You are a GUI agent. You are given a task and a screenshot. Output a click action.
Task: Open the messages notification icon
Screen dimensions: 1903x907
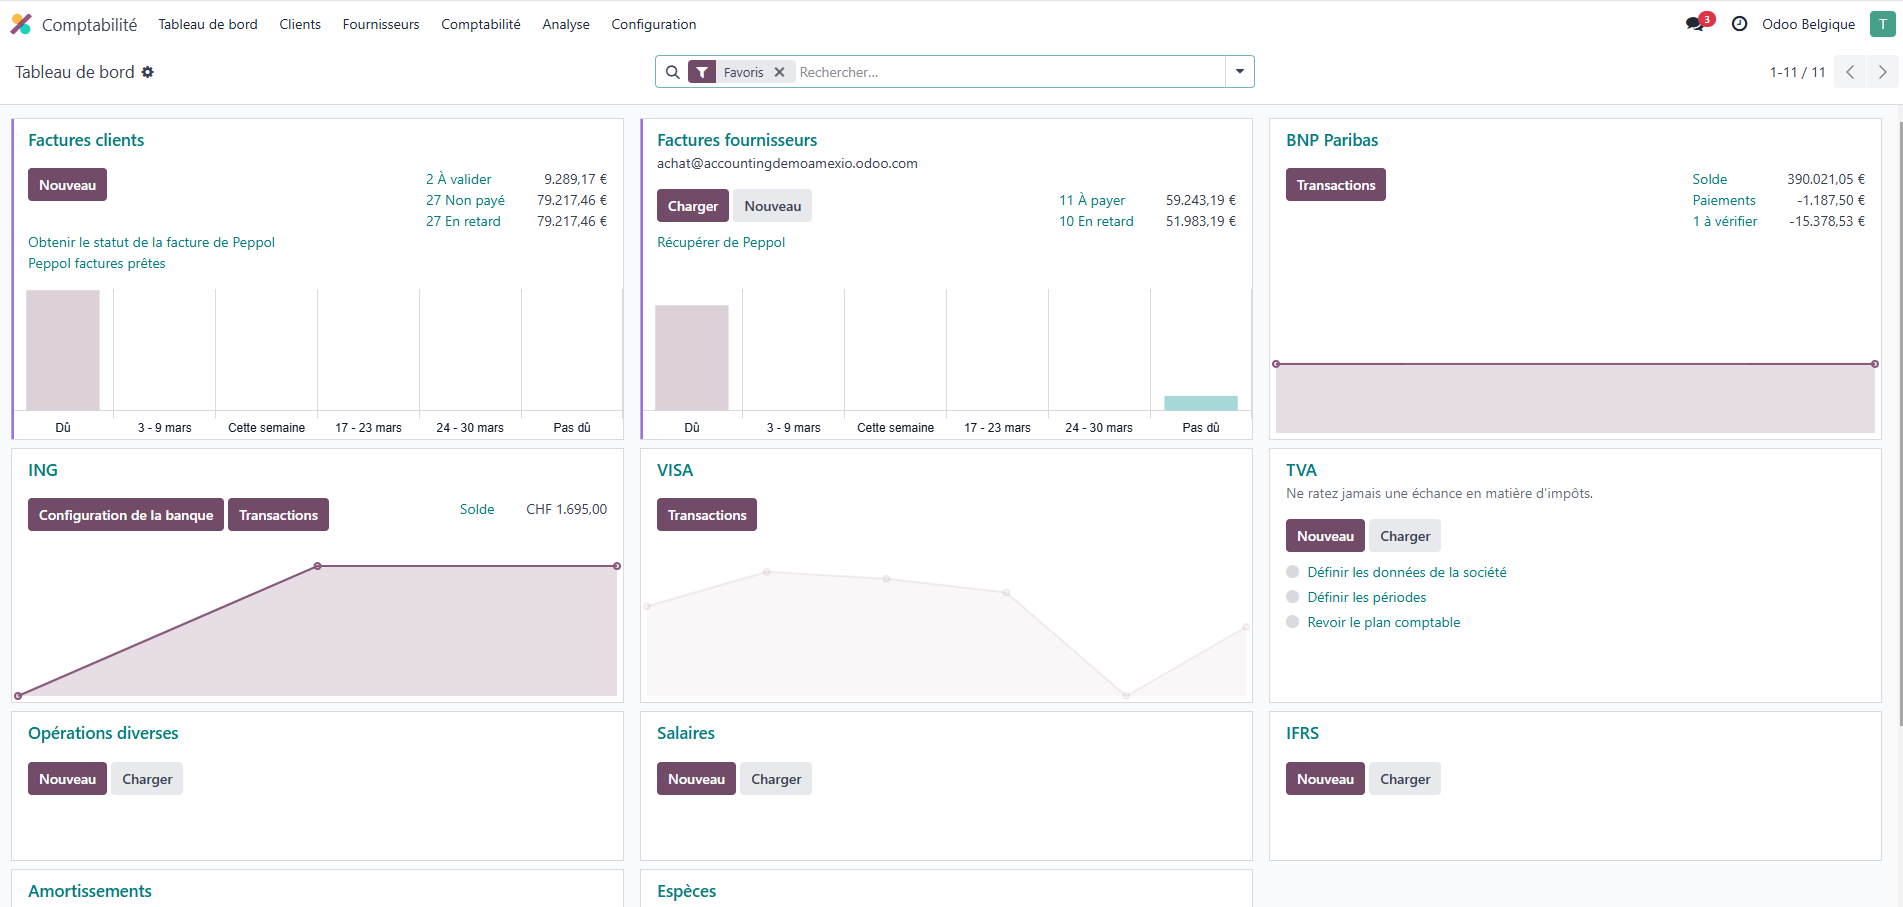1695,24
